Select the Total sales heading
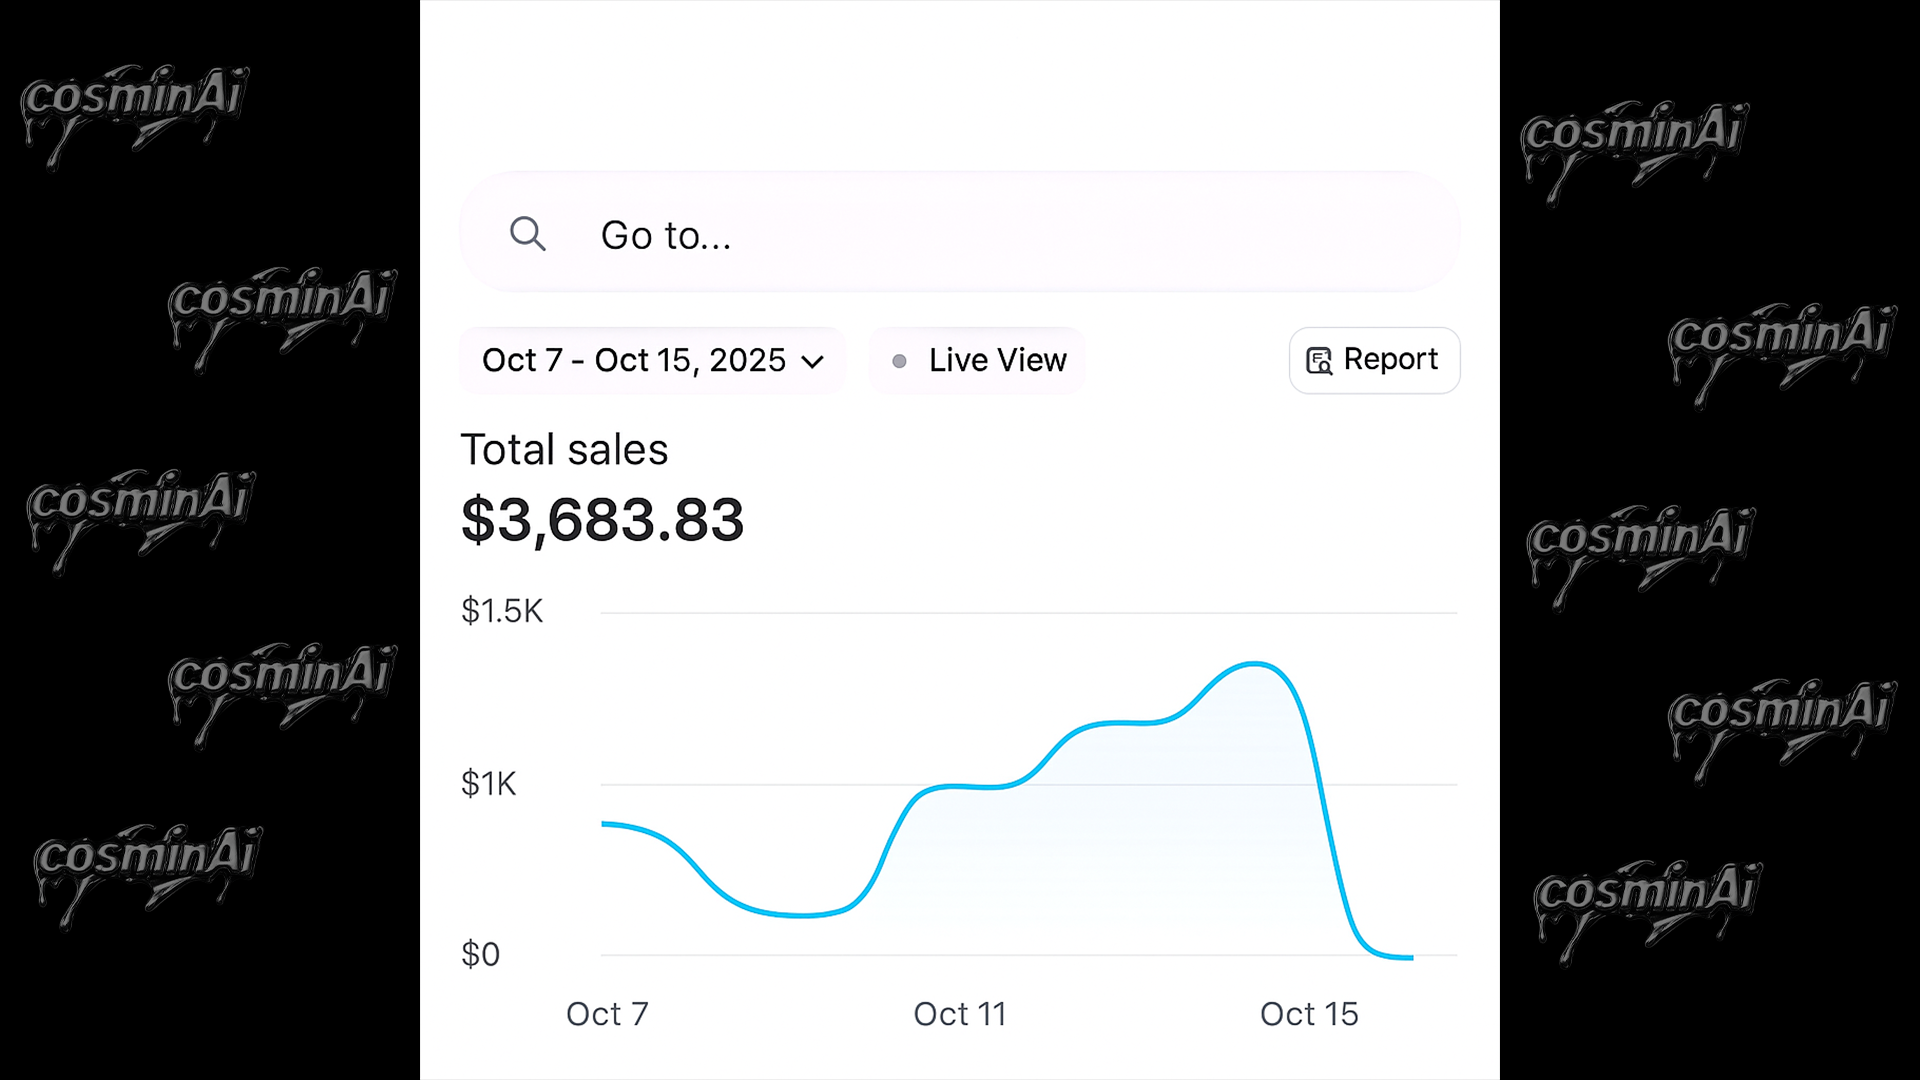 coord(564,450)
